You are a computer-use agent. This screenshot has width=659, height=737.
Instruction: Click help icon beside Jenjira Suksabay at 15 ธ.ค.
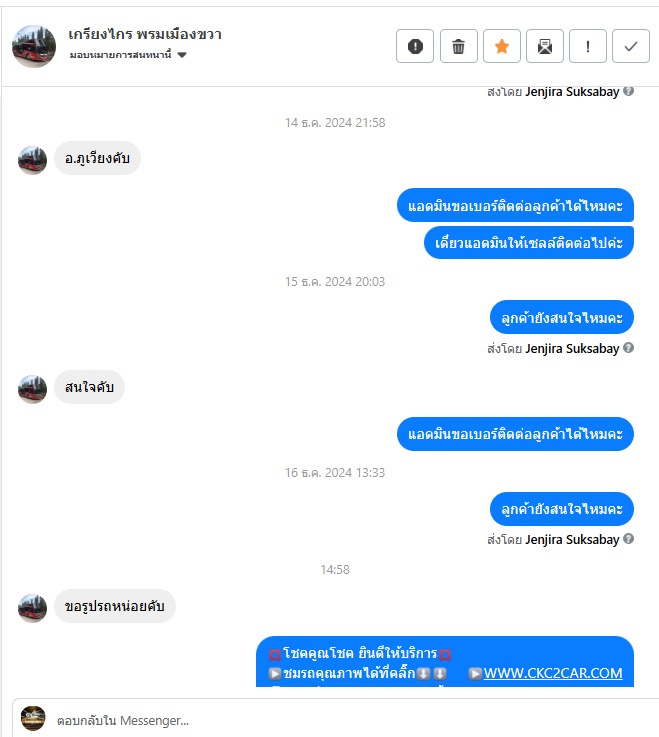[x=628, y=348]
